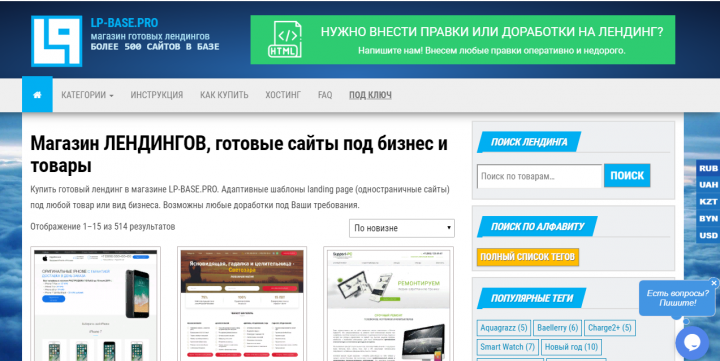
Task: Switch currency to RUB
Action: coord(708,168)
